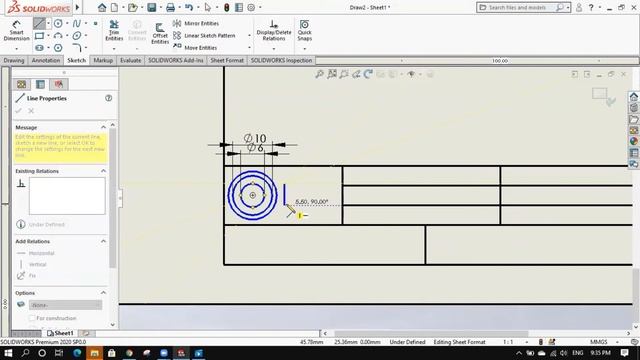Open the Options gear icon
640x360 pixels.
tap(251, 7)
